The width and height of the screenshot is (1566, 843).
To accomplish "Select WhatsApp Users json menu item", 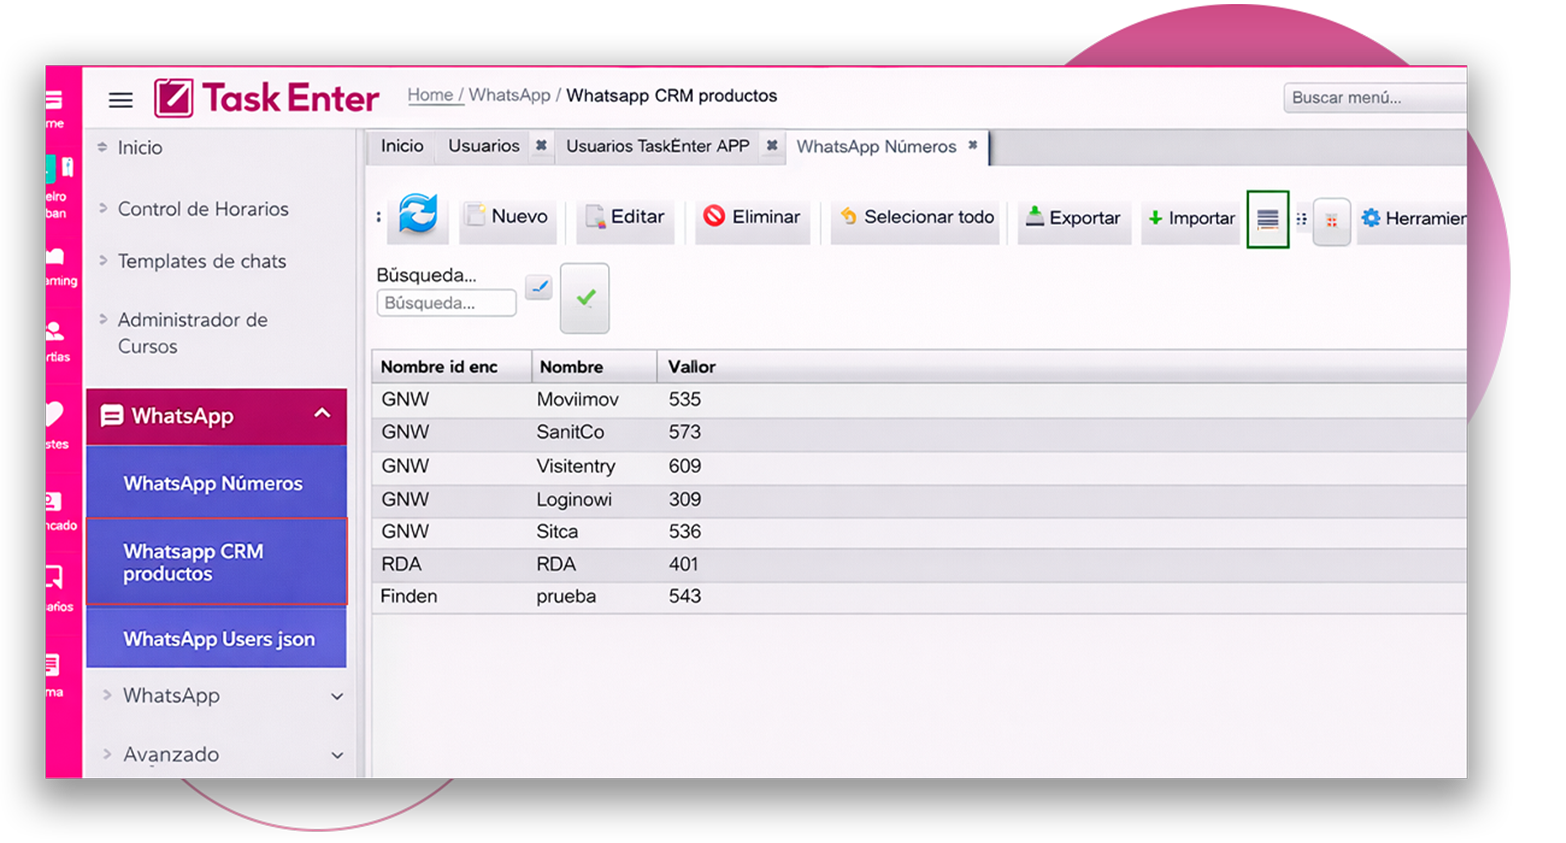I will [x=218, y=639].
